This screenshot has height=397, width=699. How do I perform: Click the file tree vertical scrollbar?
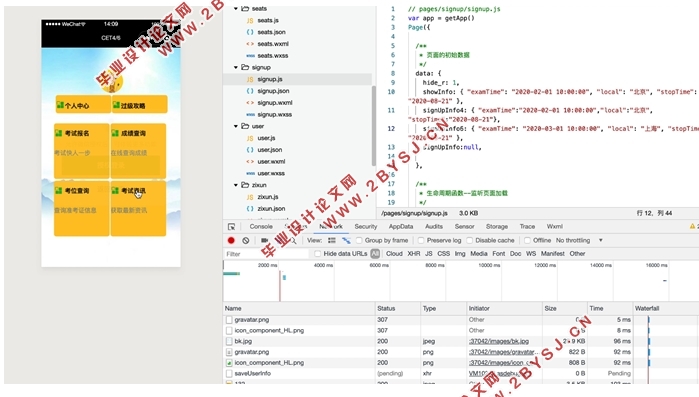coord(374,126)
